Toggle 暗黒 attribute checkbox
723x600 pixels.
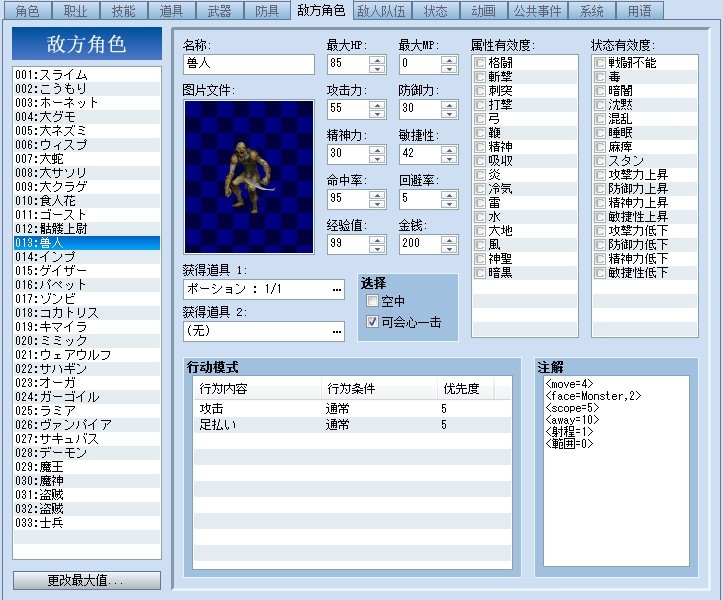point(480,273)
